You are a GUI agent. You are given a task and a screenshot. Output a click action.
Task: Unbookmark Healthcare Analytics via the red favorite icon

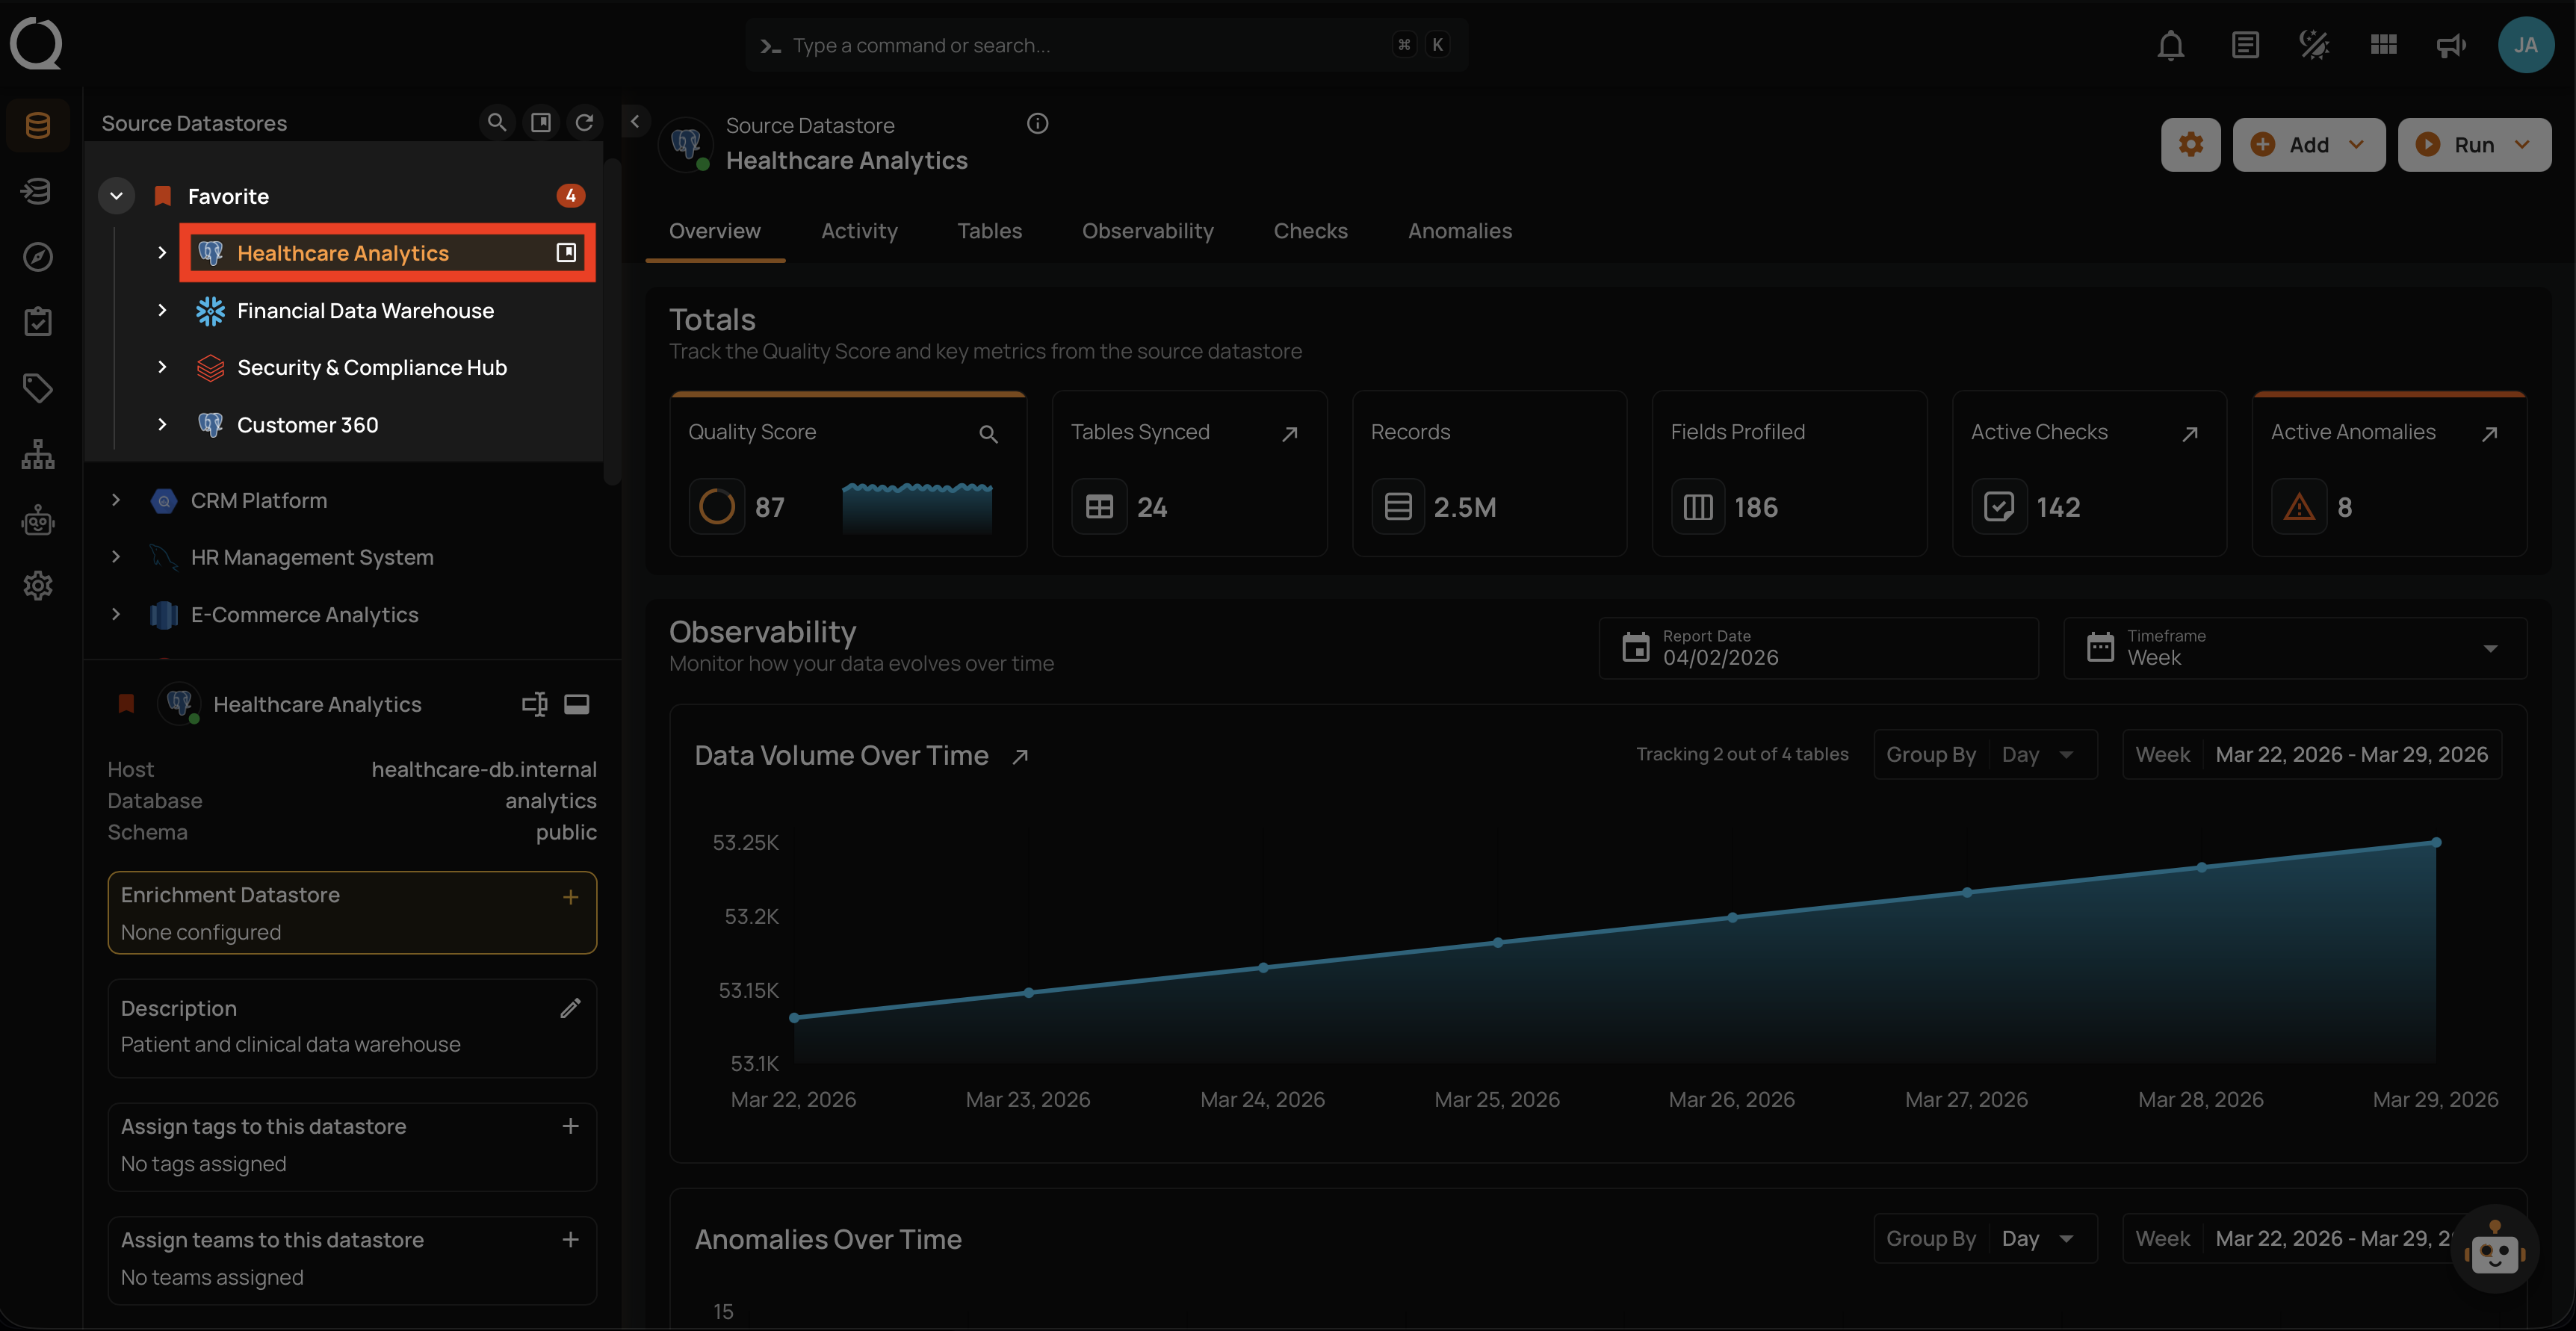pos(126,704)
